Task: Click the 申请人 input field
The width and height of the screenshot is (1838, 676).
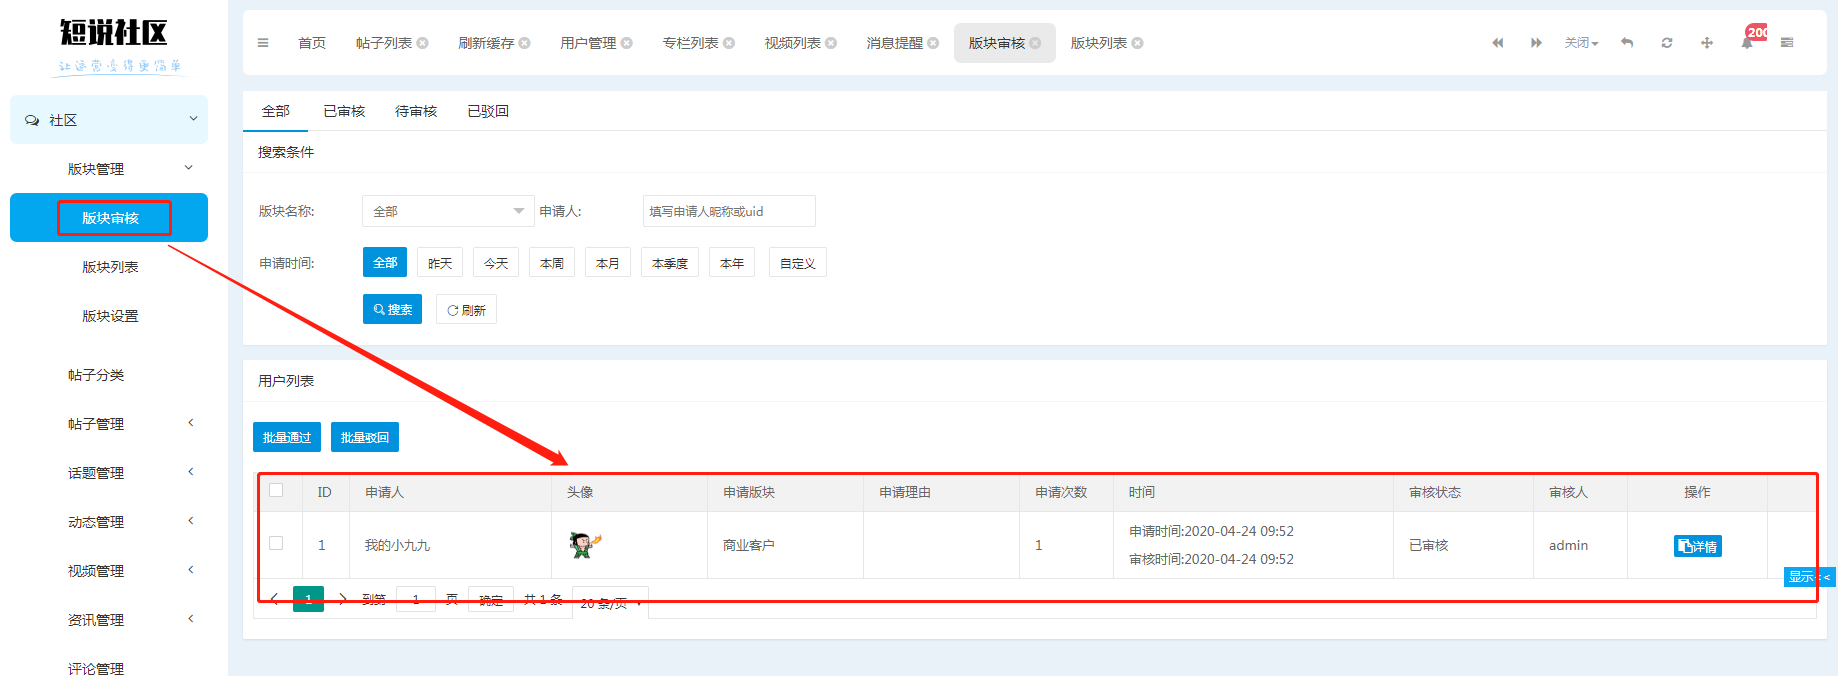Action: tap(728, 211)
